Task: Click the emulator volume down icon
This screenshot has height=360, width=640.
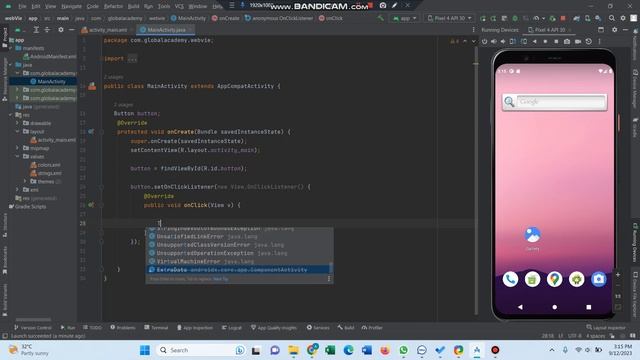Action: 503,41
